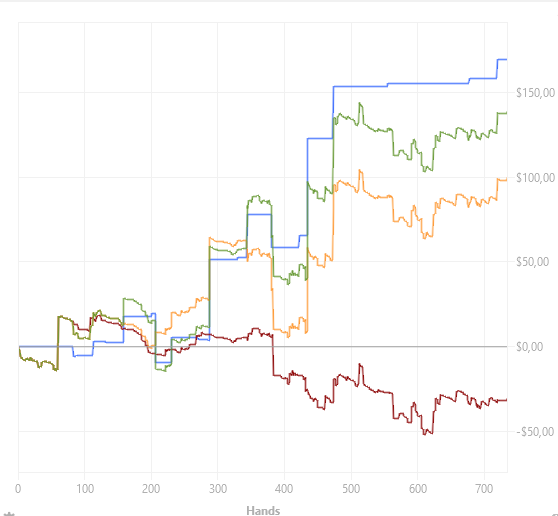Viewport: 558px width, 516px height.
Task: Click the 300 tick on Hands axis
Action: [217, 489]
